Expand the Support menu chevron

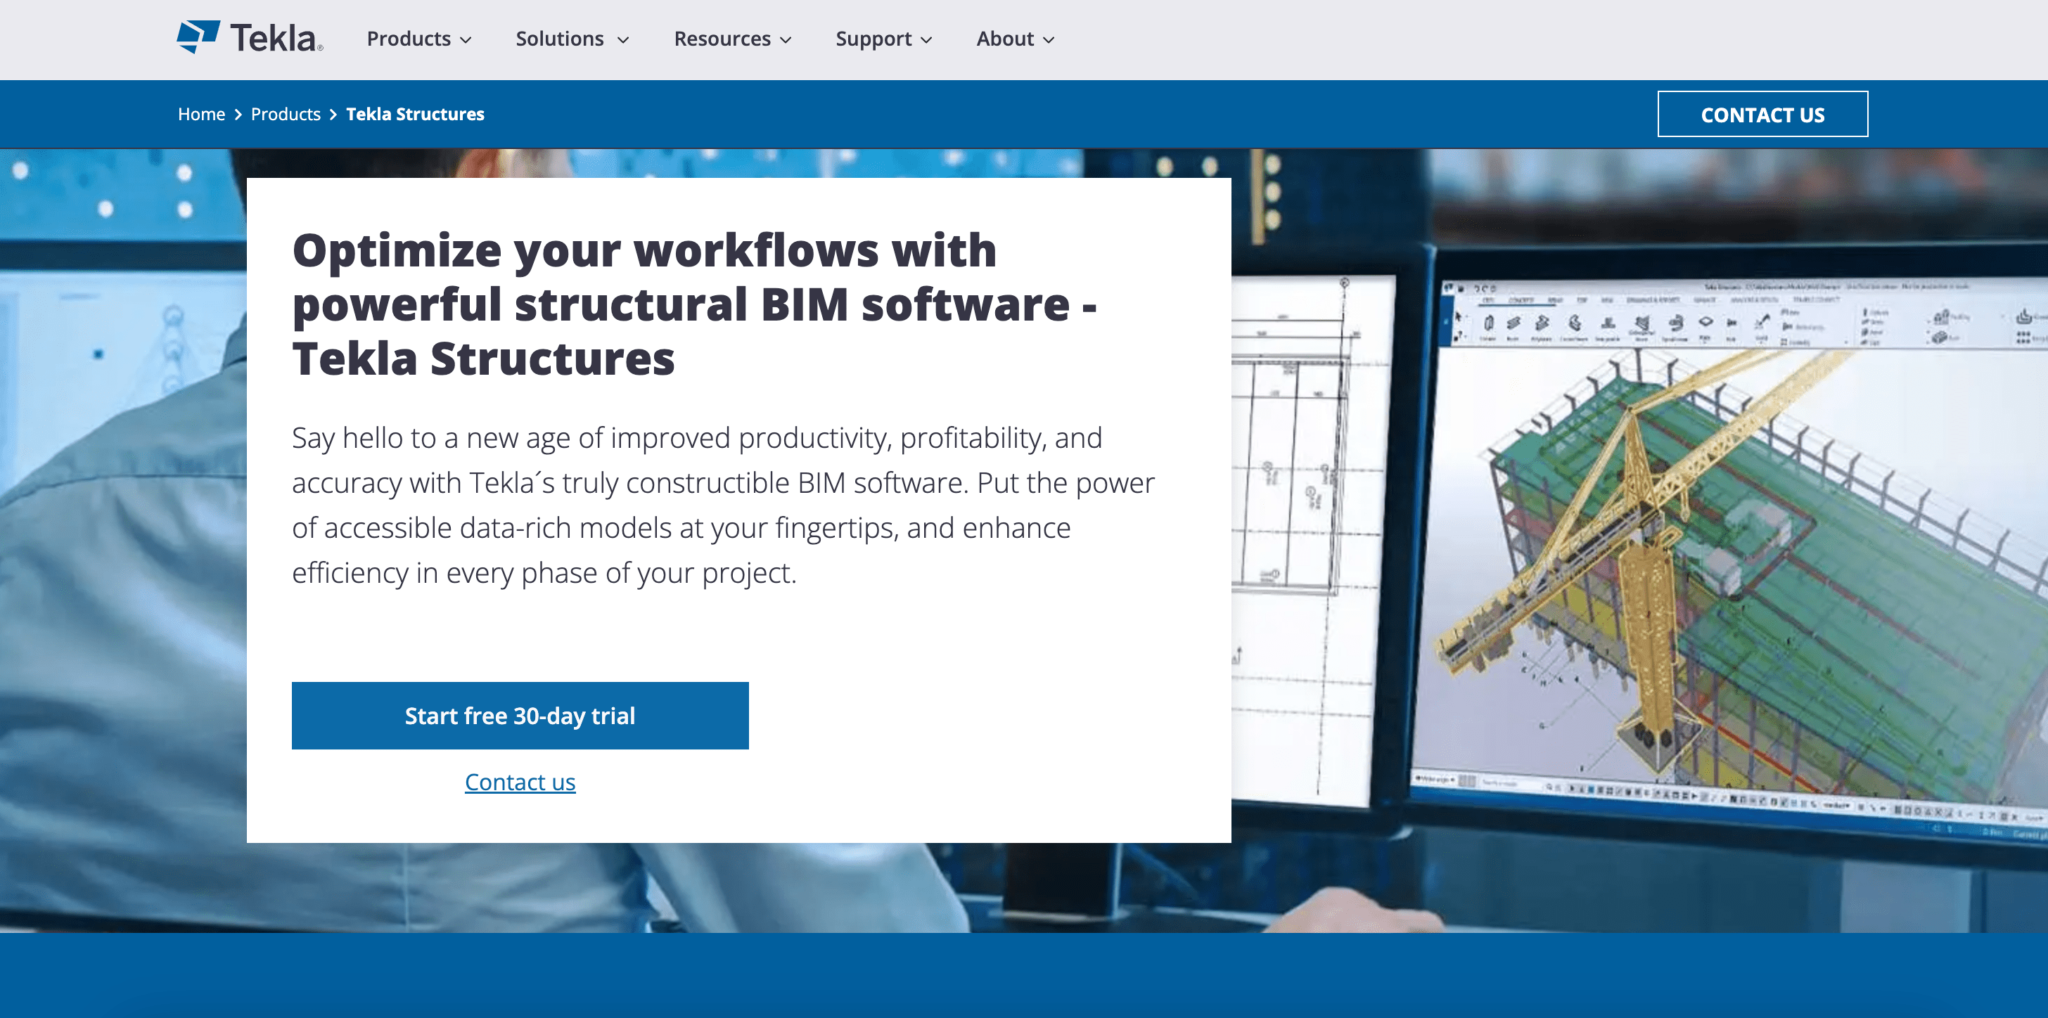click(925, 40)
